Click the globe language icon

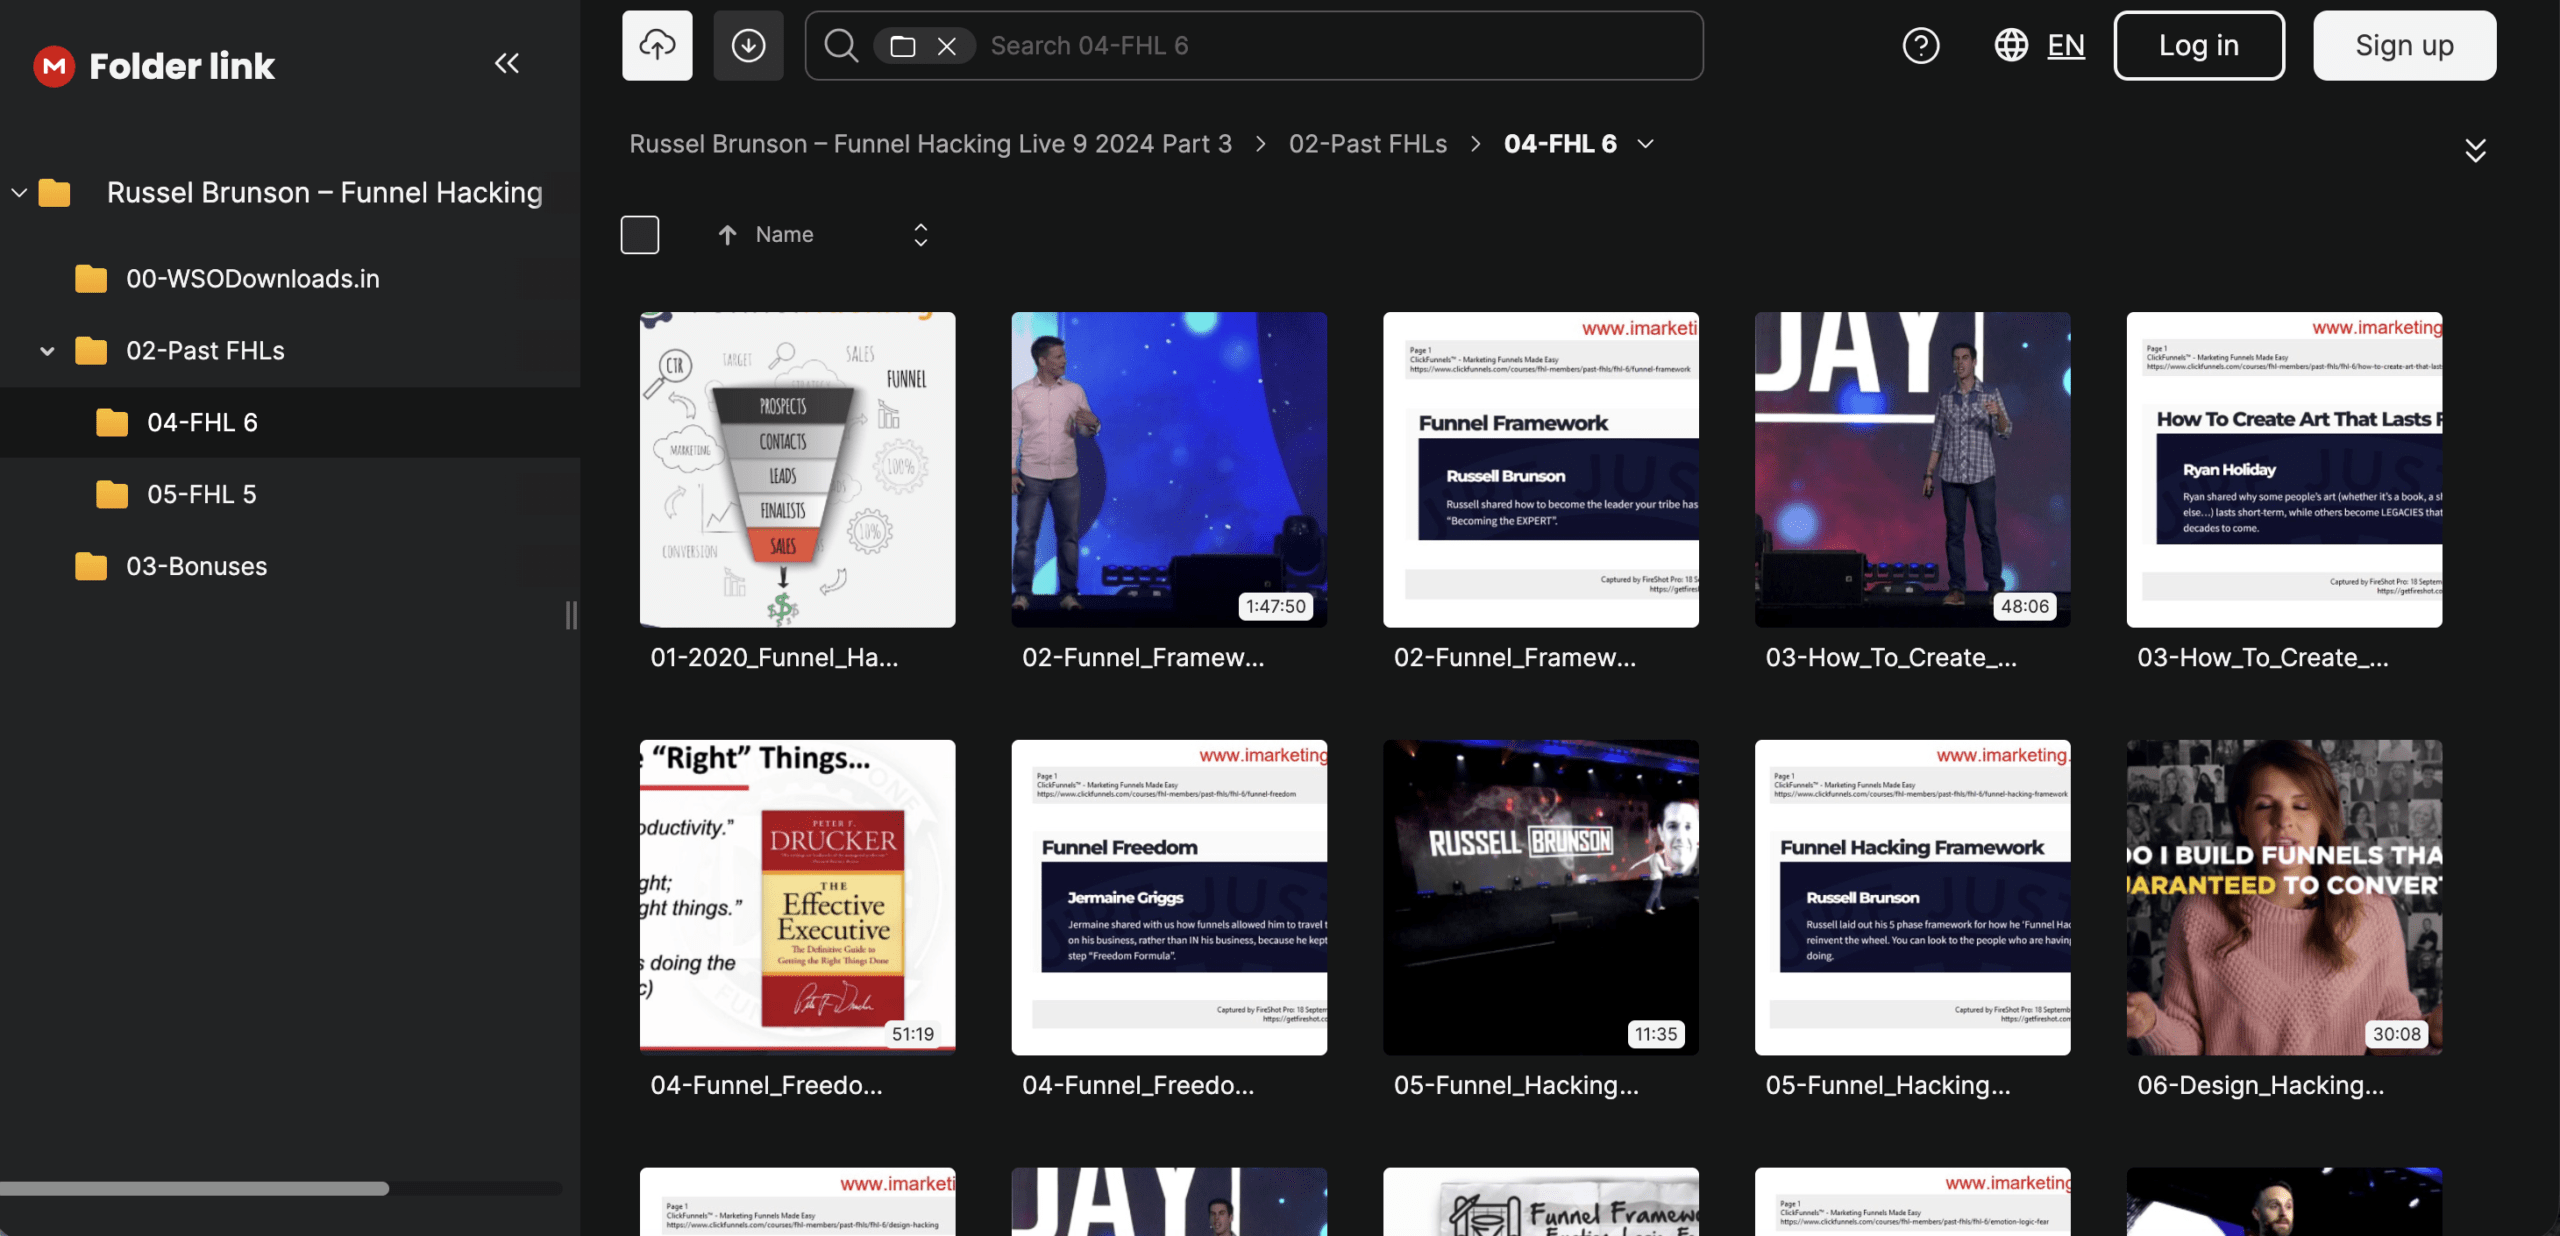point(2011,46)
